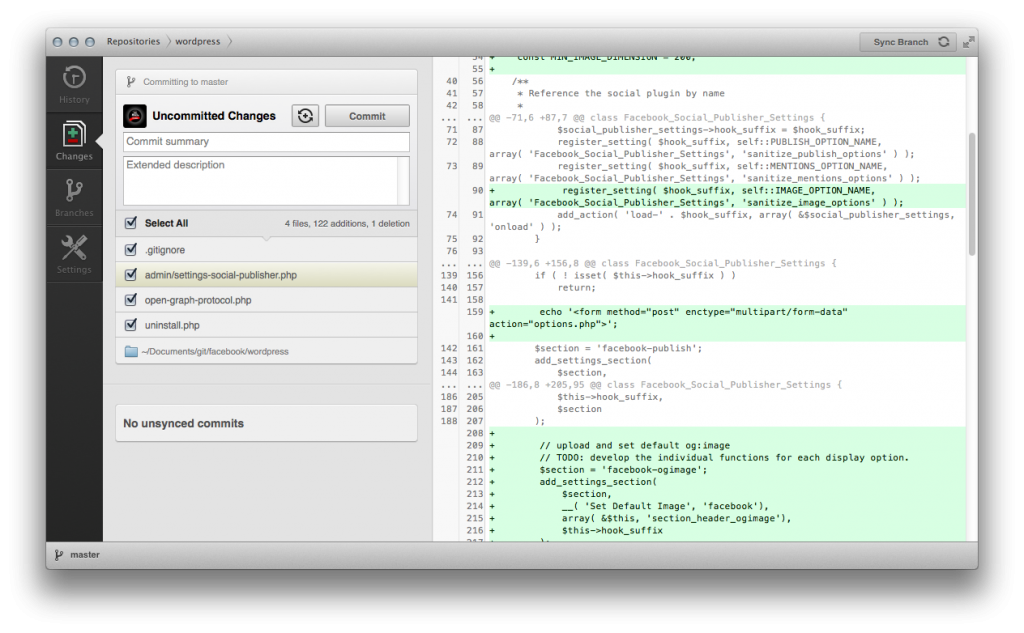Click diff hunk header '@@ -139,6 +156,8'

pos(663,263)
